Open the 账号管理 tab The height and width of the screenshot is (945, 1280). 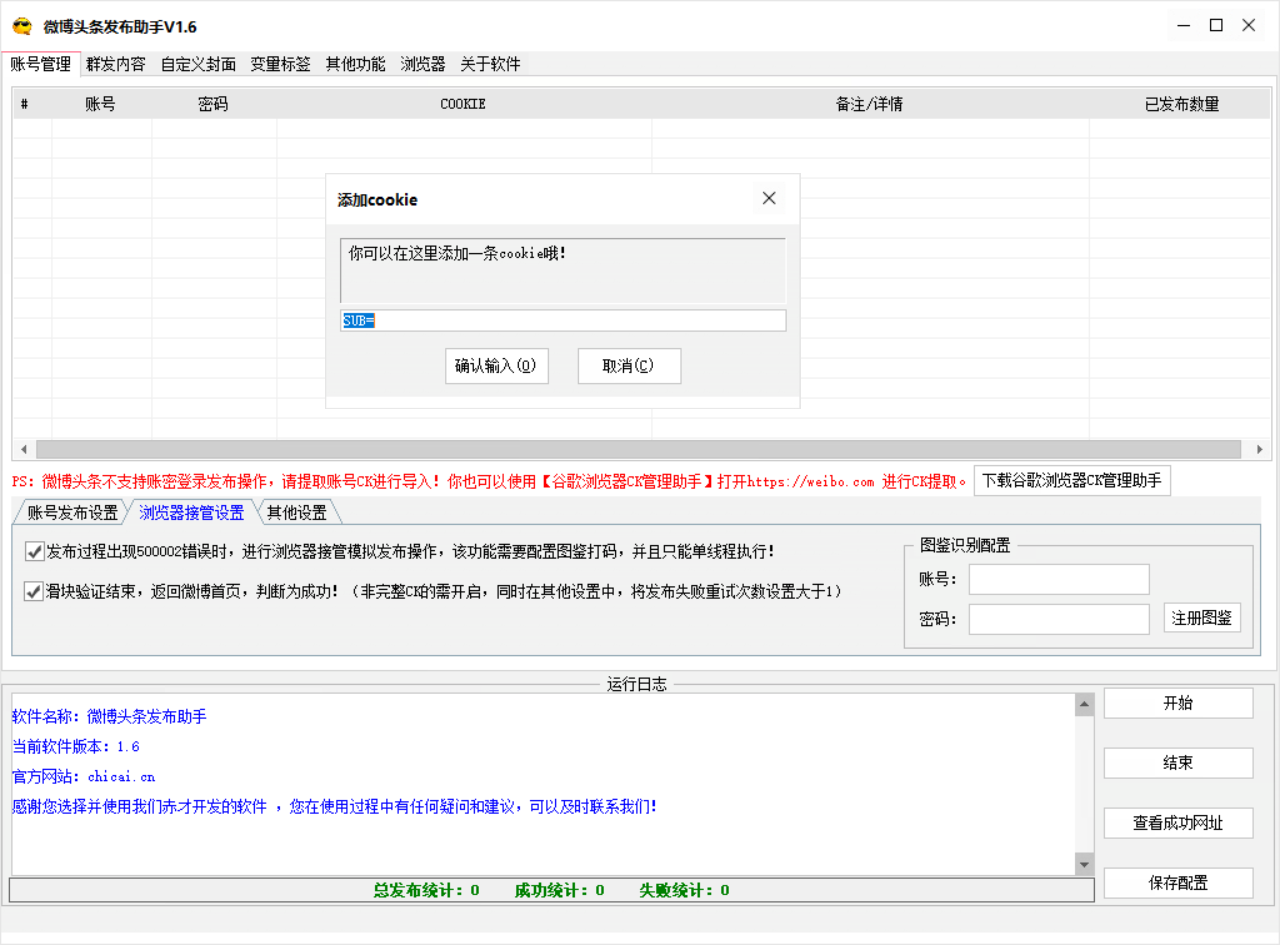(41, 64)
